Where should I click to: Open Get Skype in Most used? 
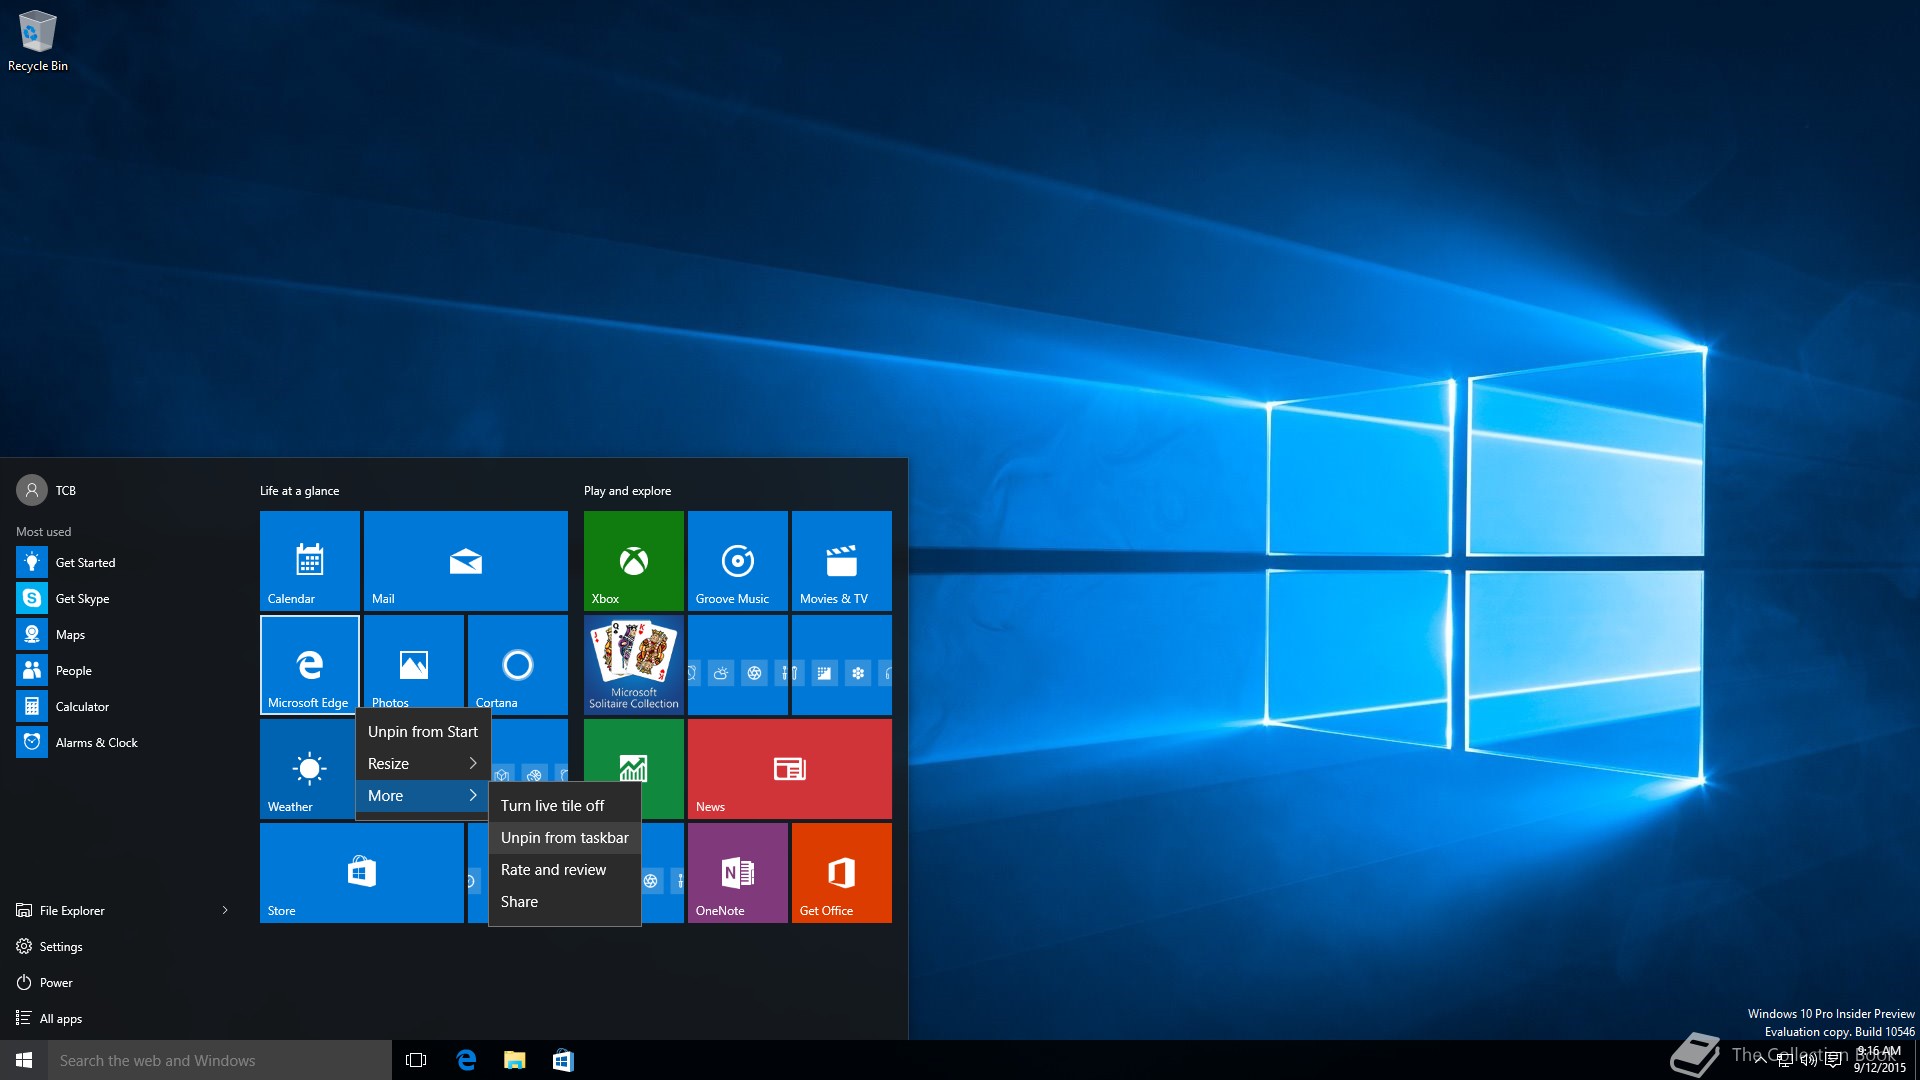point(124,599)
